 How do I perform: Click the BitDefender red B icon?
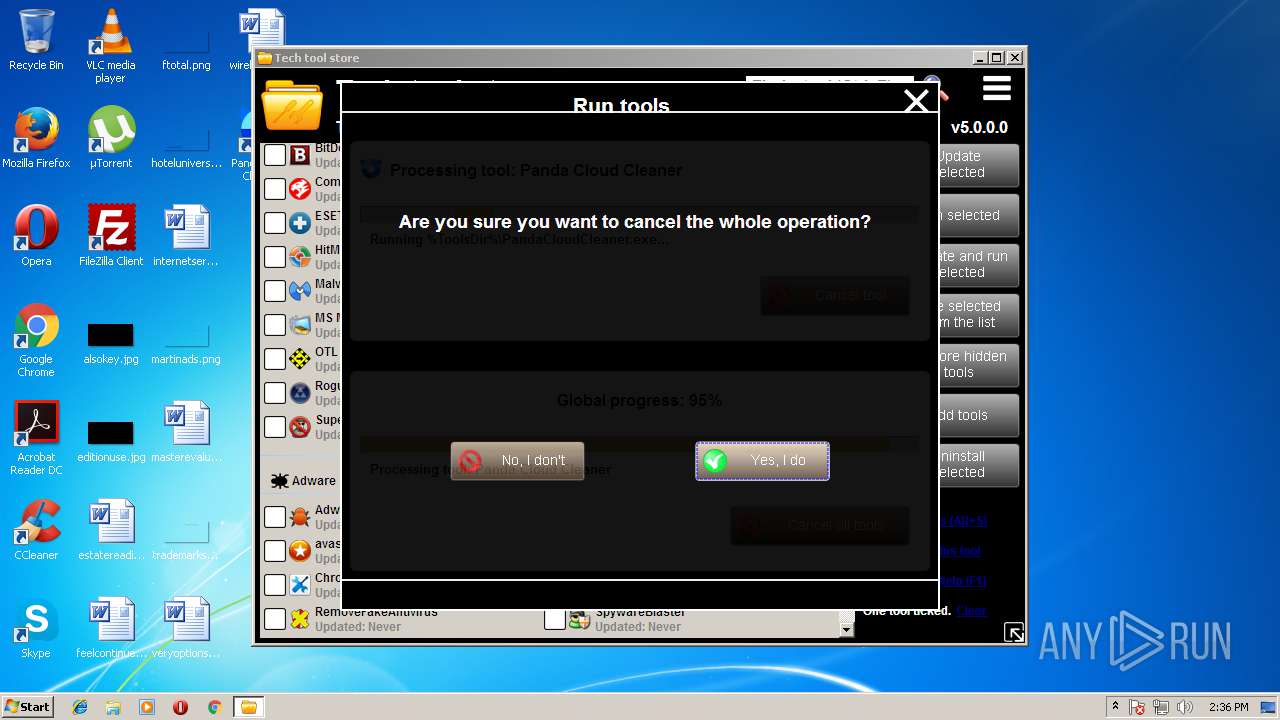tap(300, 155)
